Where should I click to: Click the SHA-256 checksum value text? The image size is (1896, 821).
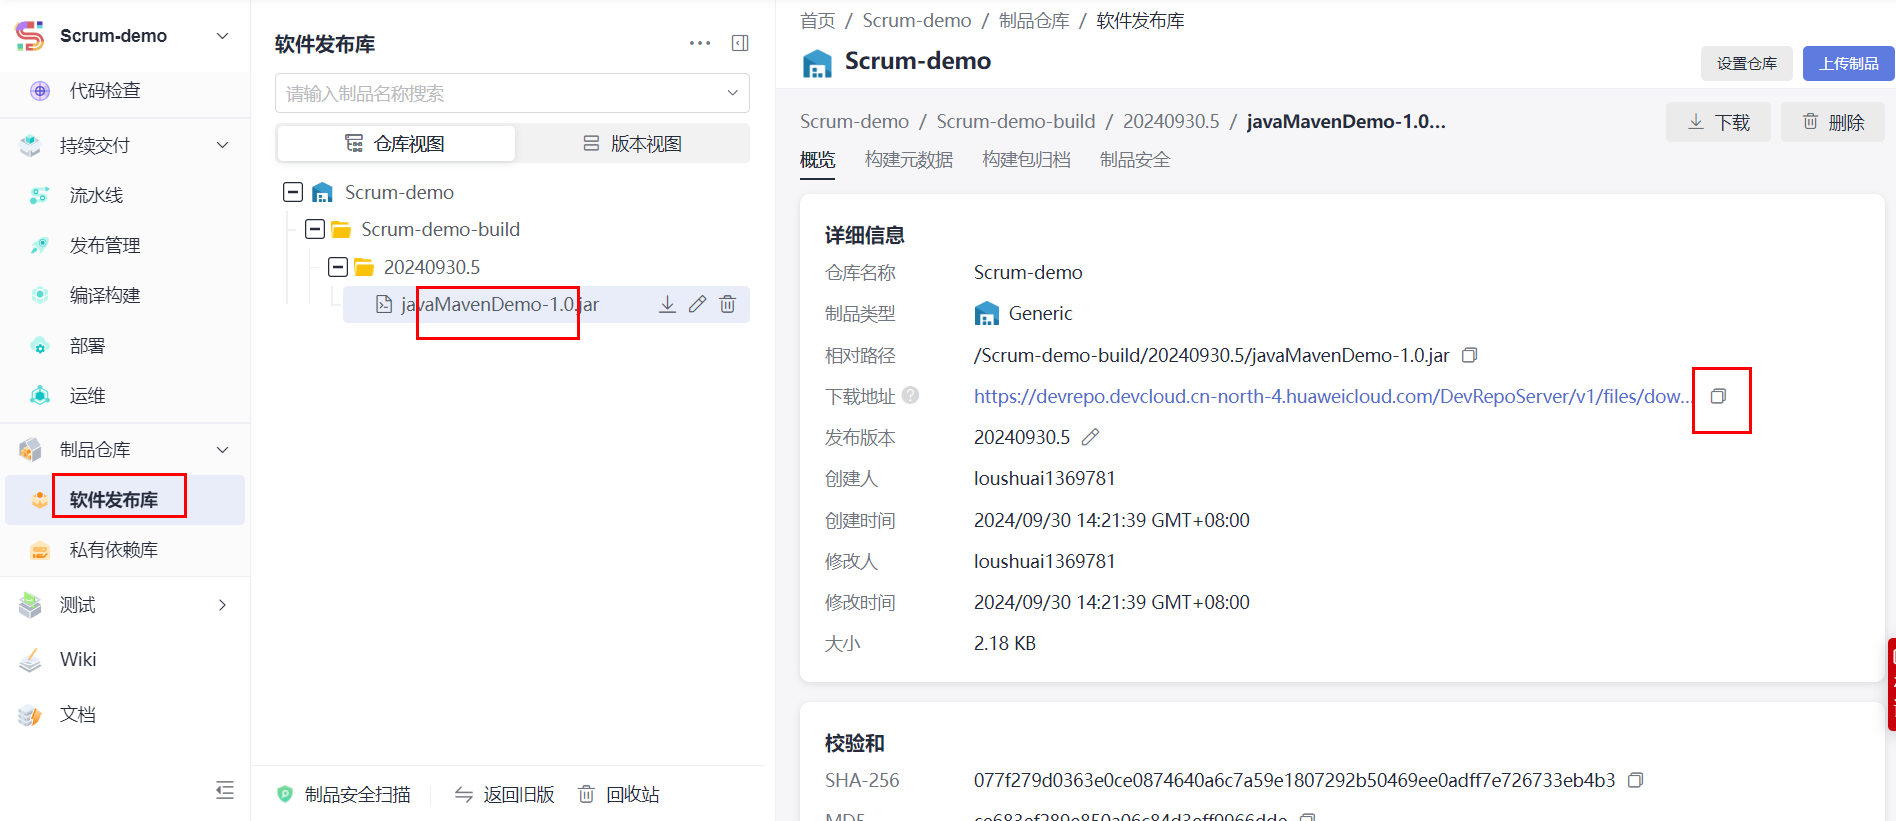[x=1294, y=780]
